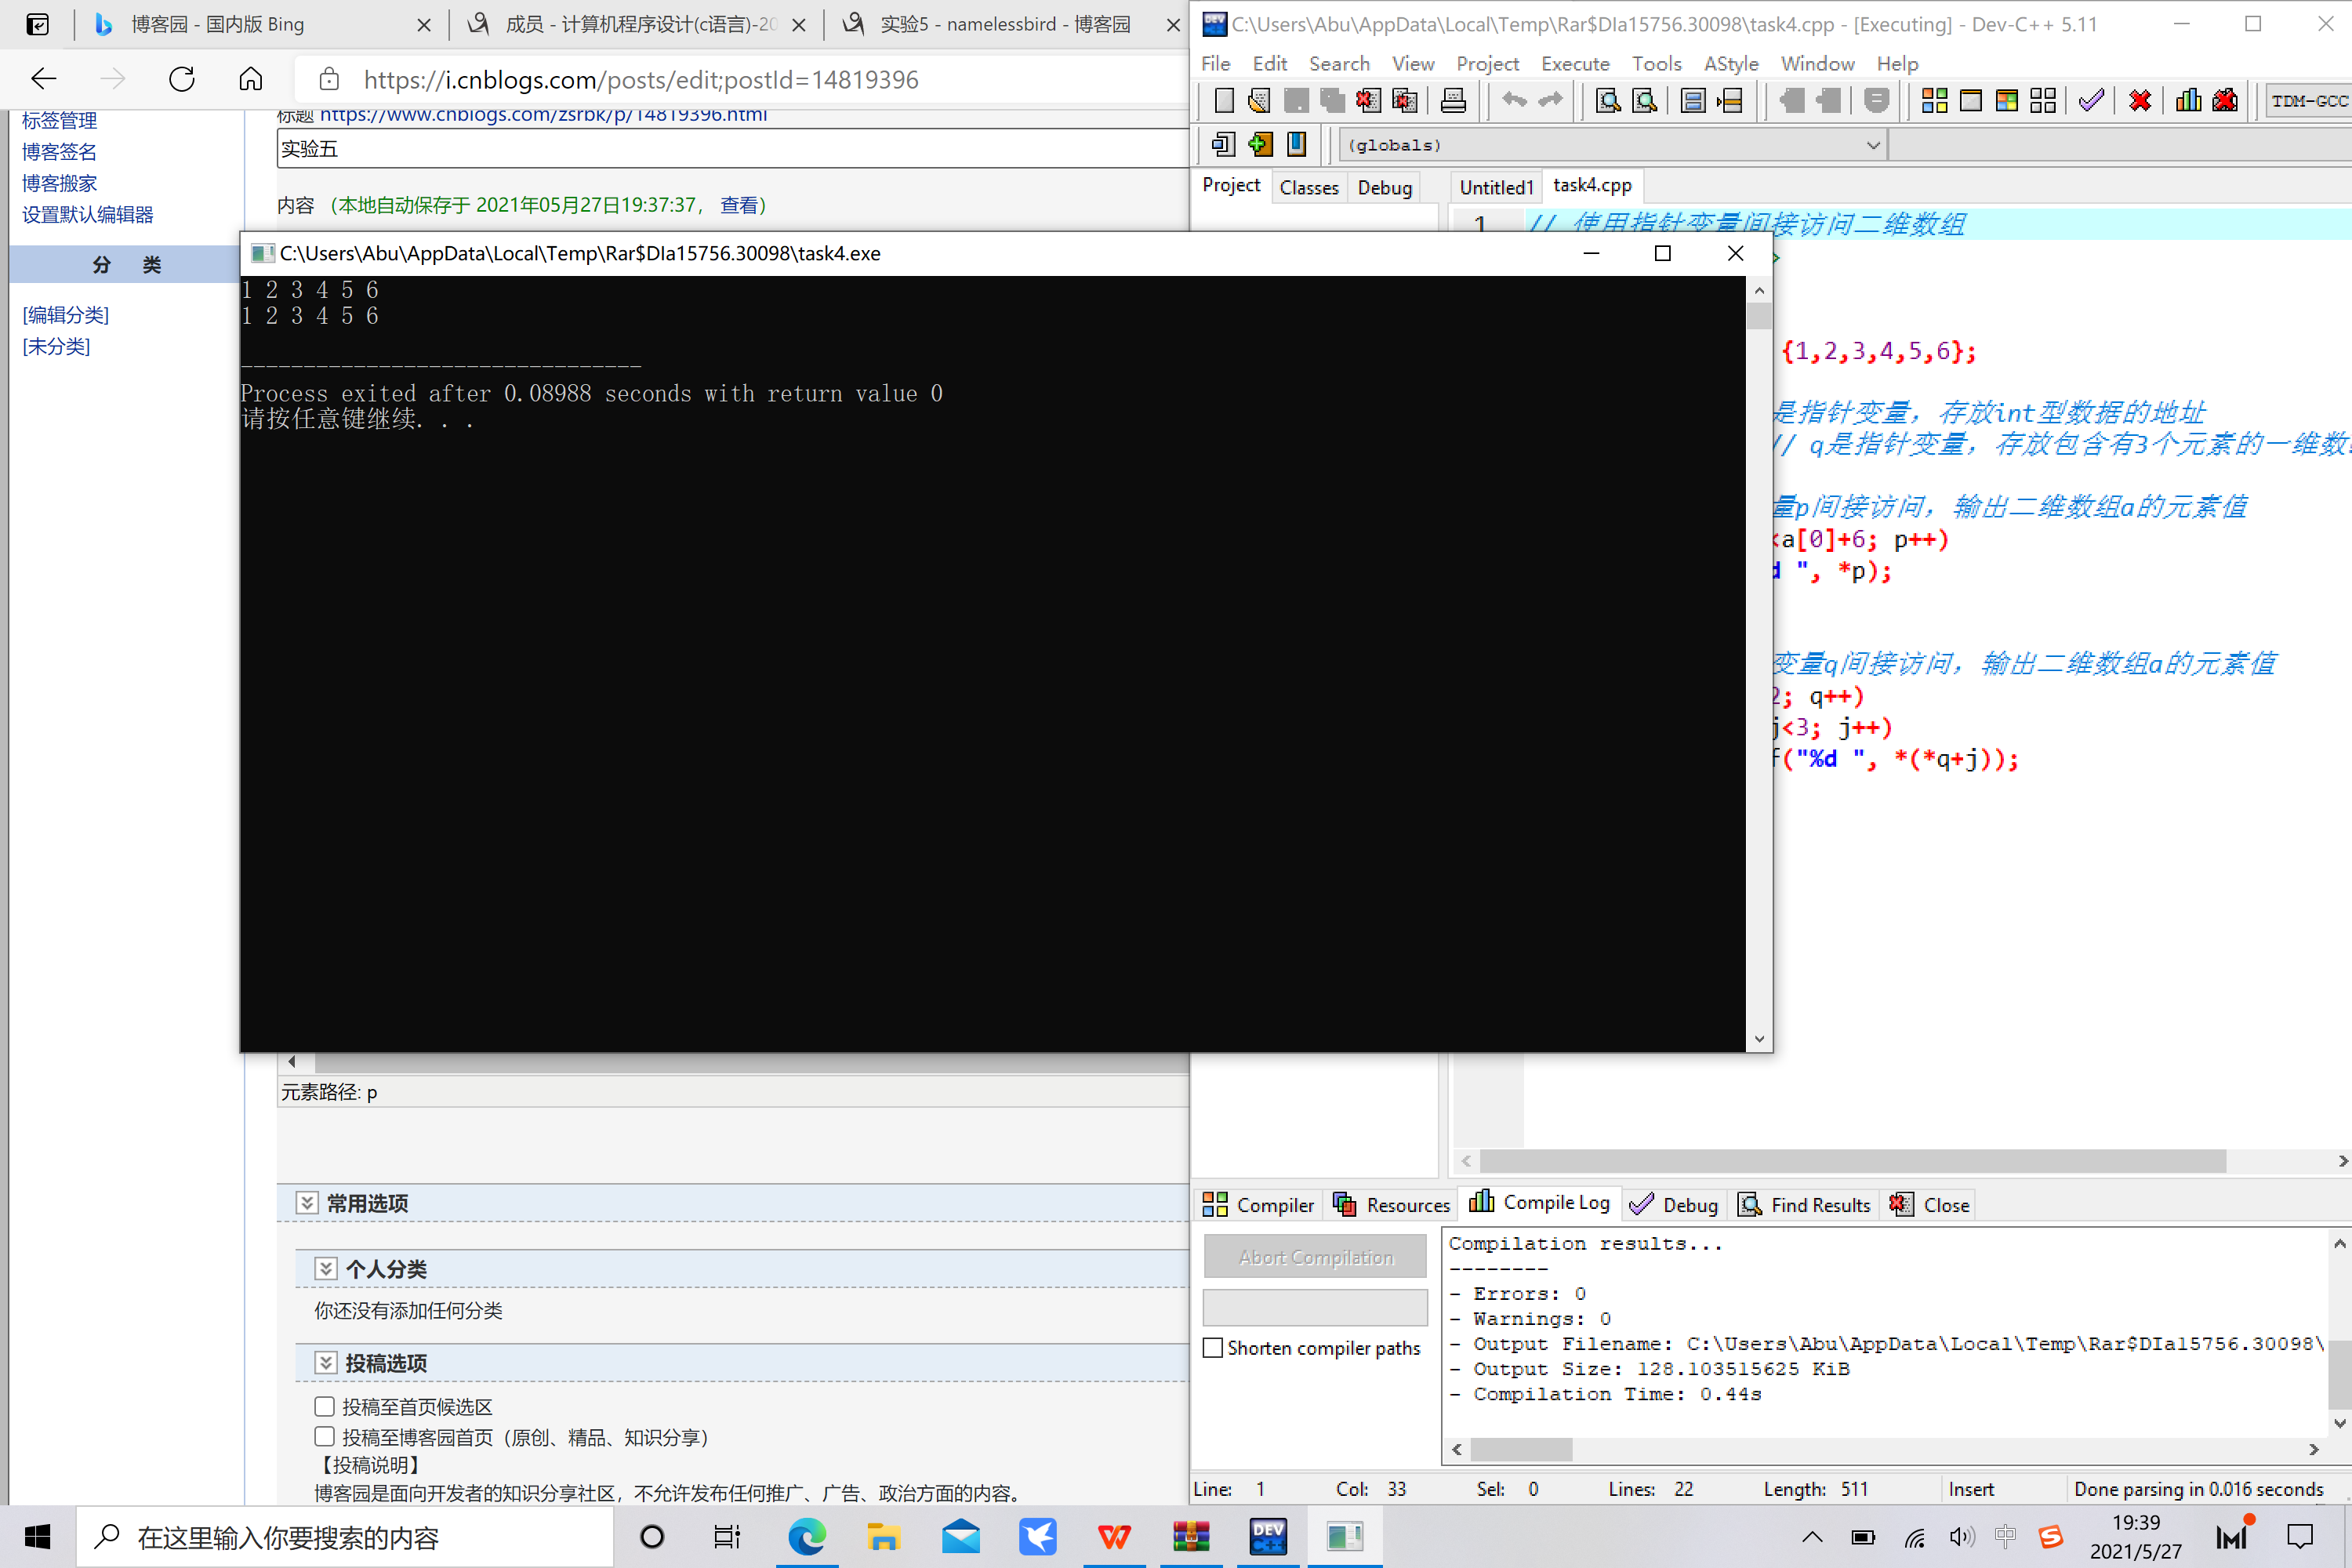Image resolution: width=2352 pixels, height=1568 pixels.
Task: Open the (globals) dropdown
Action: pyautogui.click(x=1872, y=145)
